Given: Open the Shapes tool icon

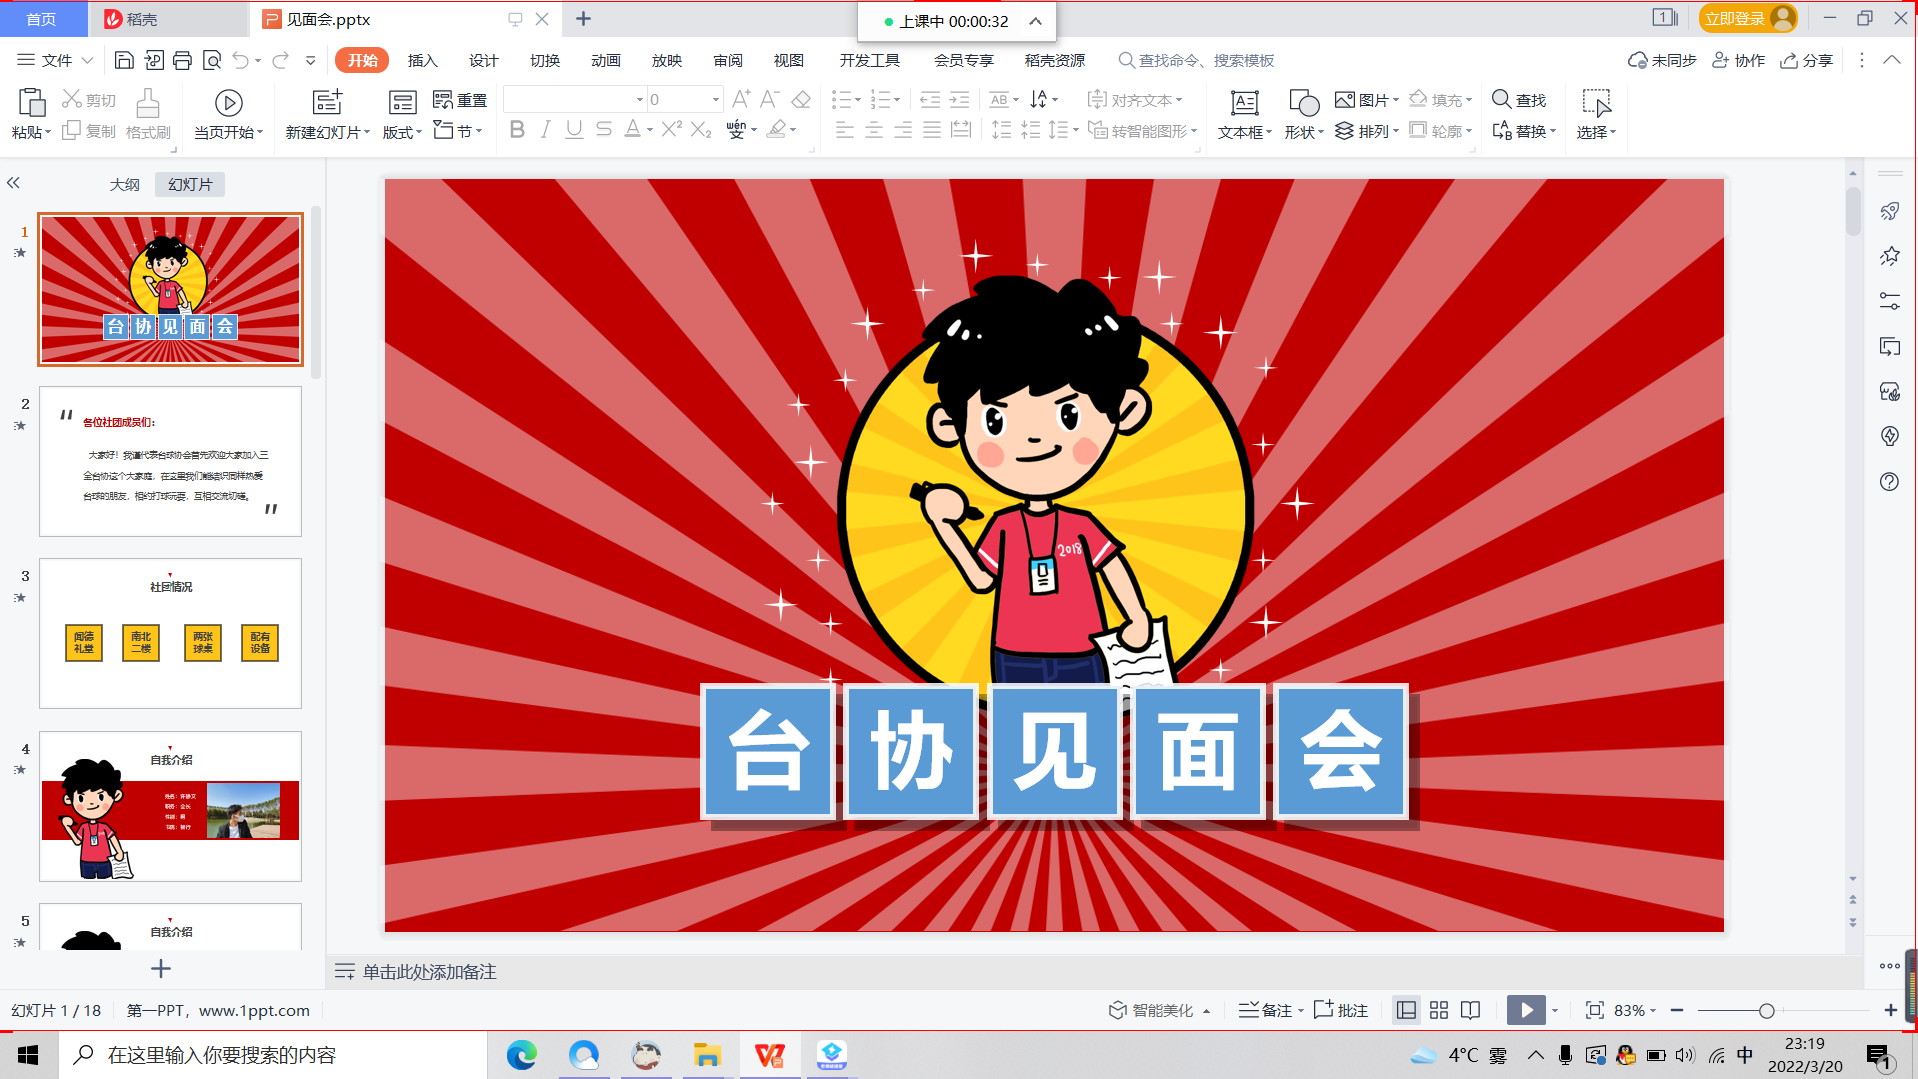Looking at the screenshot, I should [1303, 103].
